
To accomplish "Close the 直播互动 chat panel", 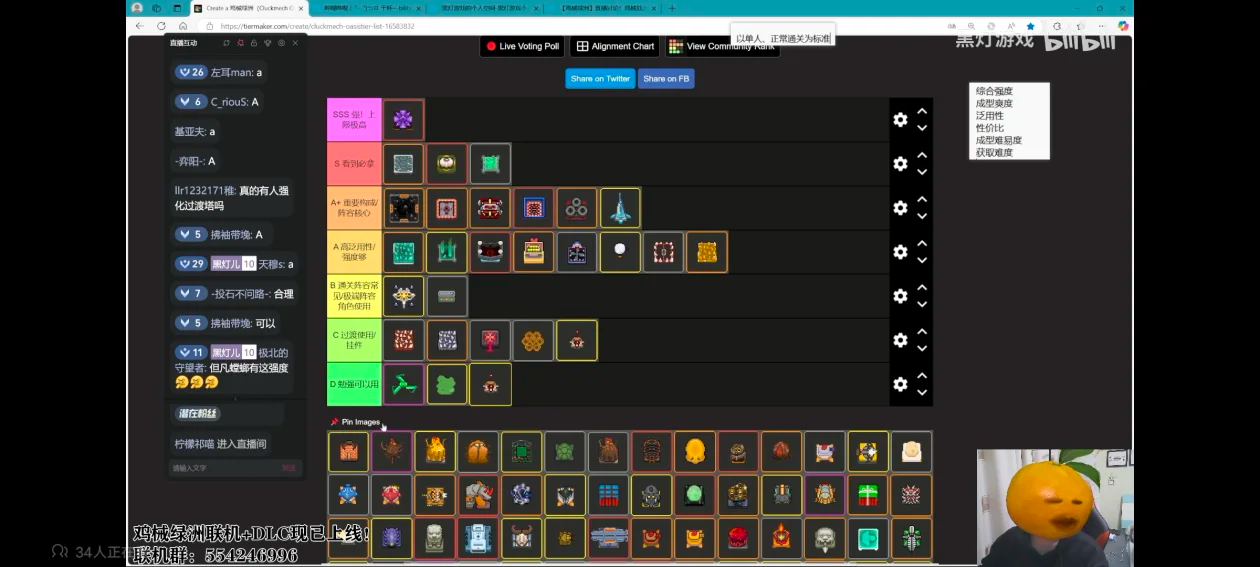I will click(x=295, y=43).
